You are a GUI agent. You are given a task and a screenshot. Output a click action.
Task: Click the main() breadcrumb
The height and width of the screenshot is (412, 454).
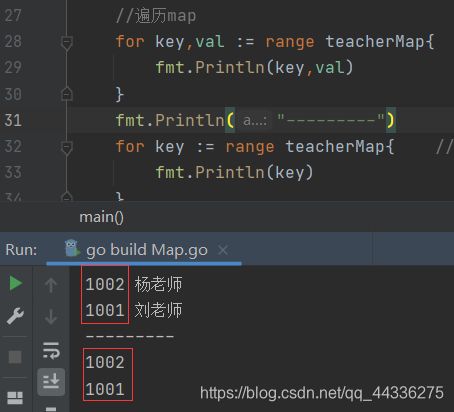101,217
